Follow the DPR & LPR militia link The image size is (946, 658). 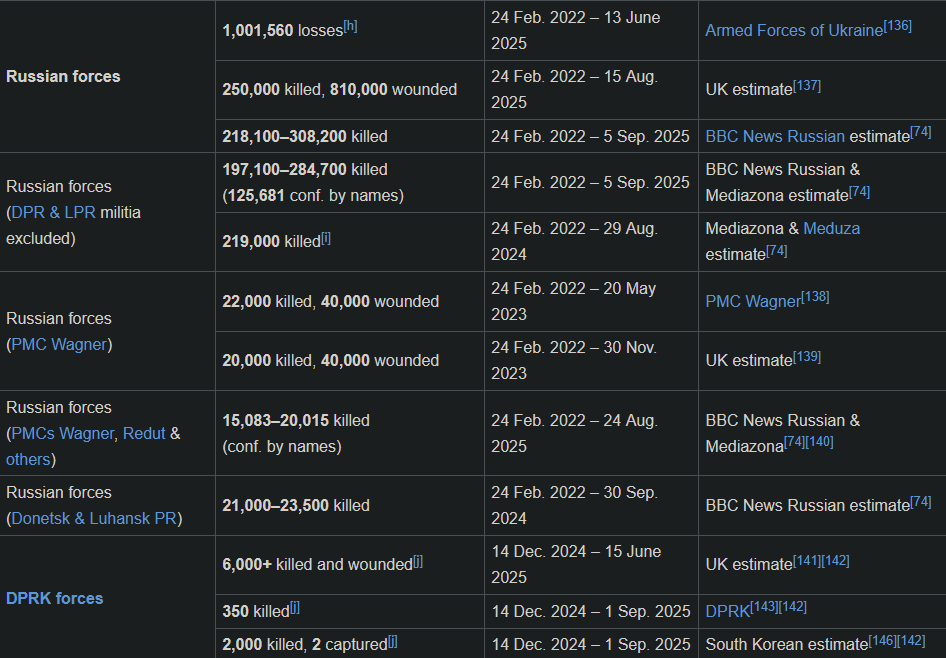click(x=53, y=212)
